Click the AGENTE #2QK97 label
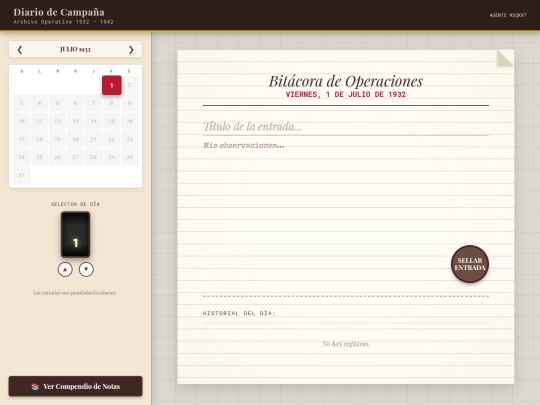 tap(508, 15)
